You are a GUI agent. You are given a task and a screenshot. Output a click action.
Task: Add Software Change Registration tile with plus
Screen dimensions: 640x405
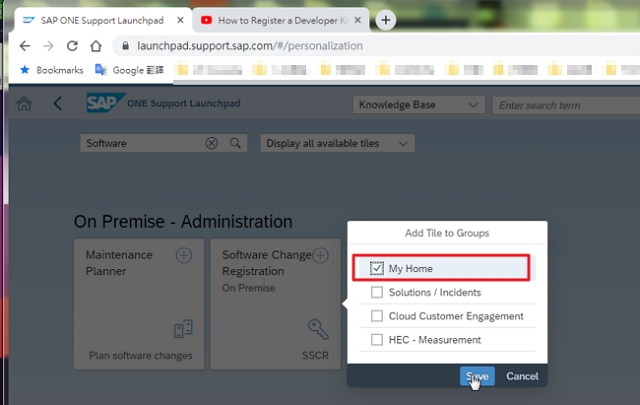tap(321, 256)
